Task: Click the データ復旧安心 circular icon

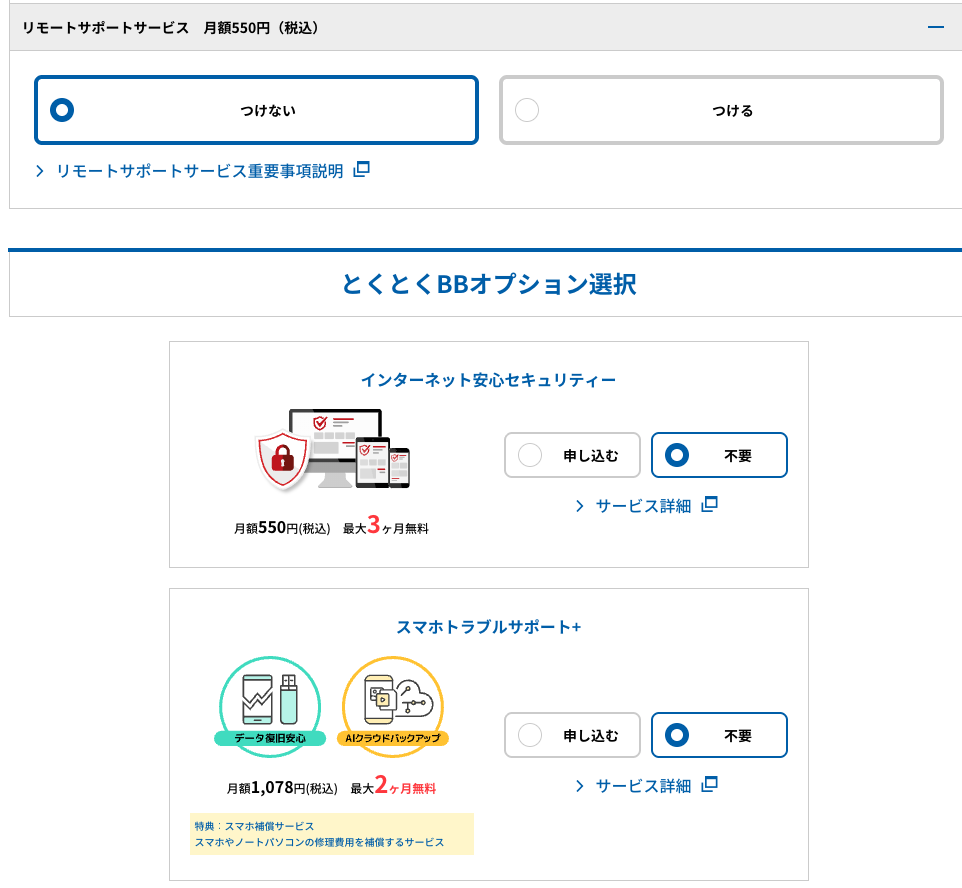Action: click(x=269, y=705)
